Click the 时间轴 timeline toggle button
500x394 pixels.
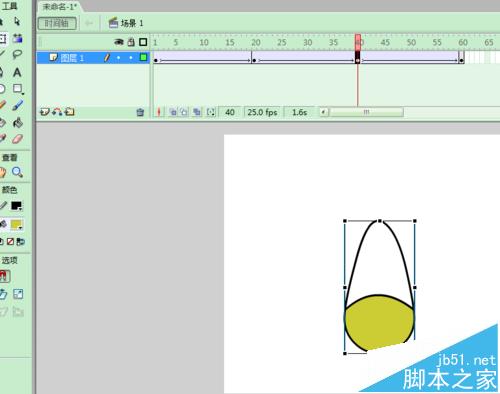point(57,23)
